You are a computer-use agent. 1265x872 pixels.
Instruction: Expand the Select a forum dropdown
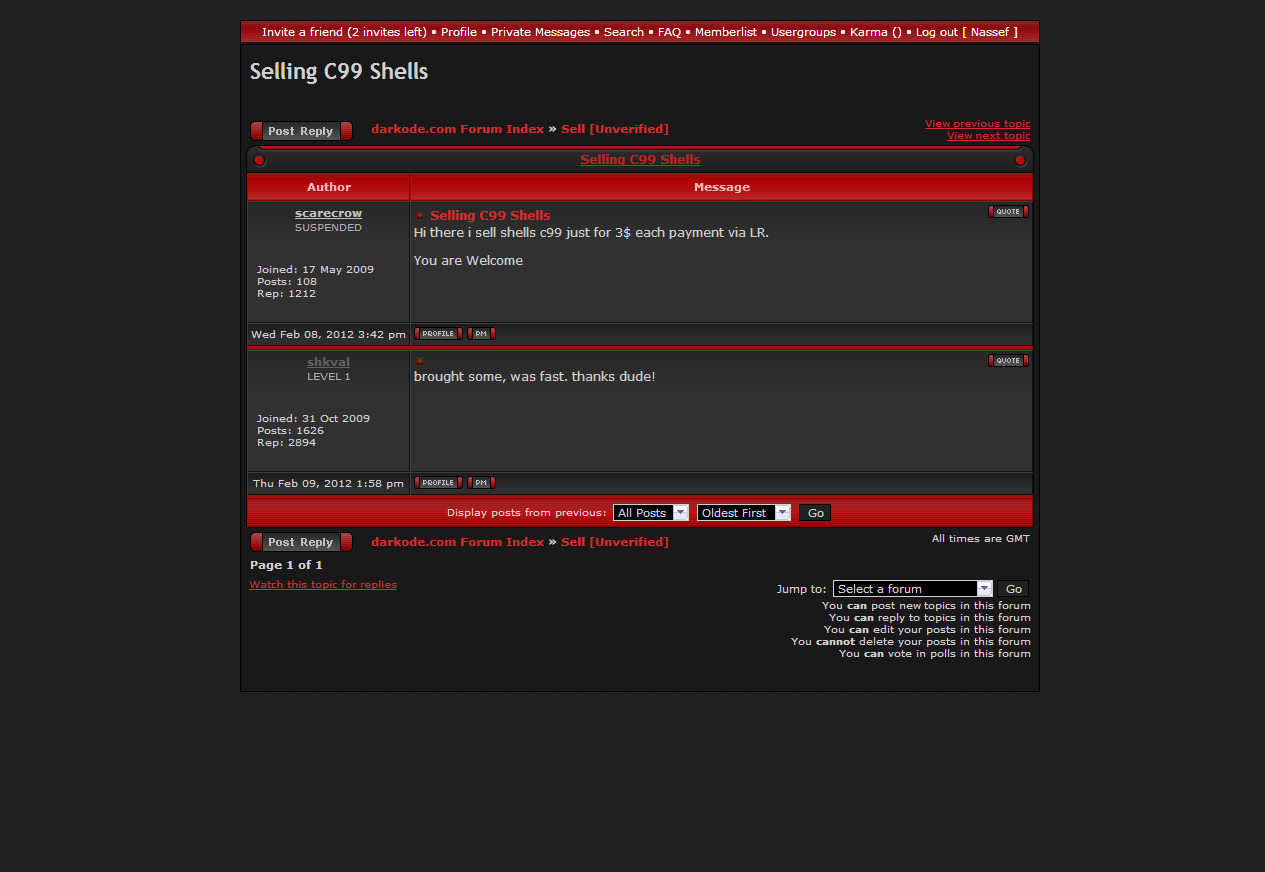pos(912,589)
